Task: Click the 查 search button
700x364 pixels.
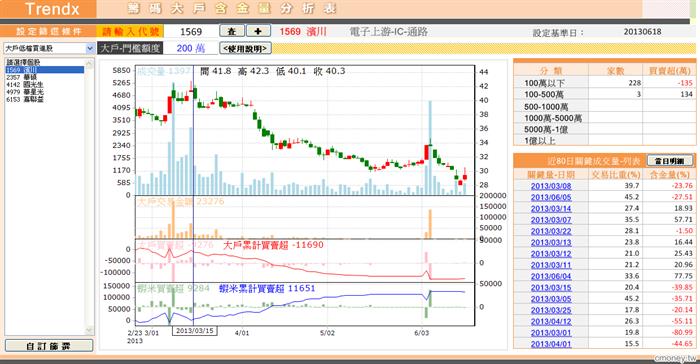Action: [x=232, y=31]
